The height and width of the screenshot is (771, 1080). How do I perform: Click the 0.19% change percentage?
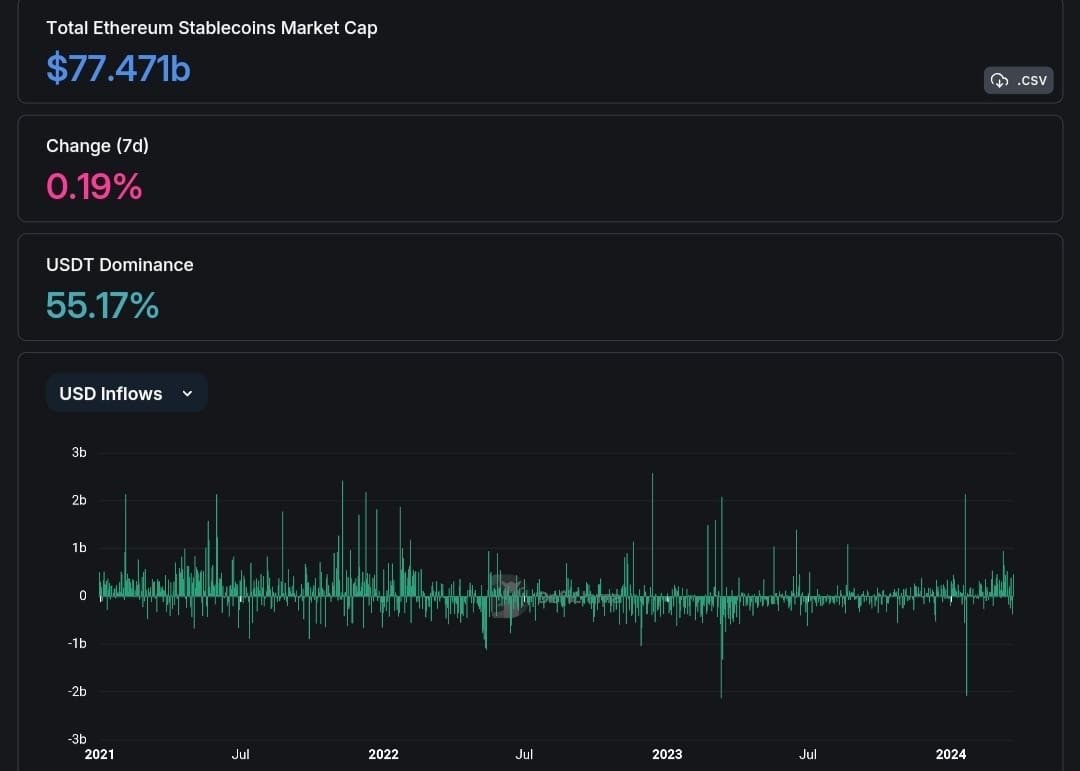pos(93,187)
